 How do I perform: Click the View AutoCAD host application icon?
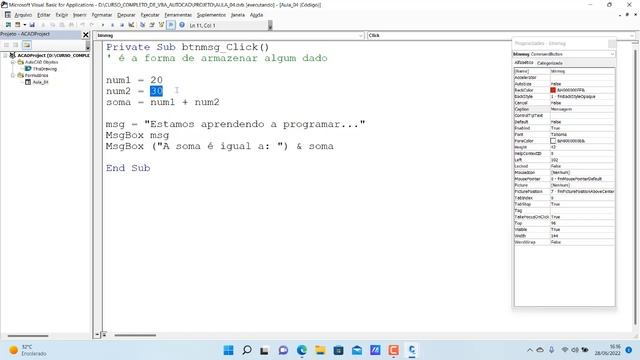point(8,25)
